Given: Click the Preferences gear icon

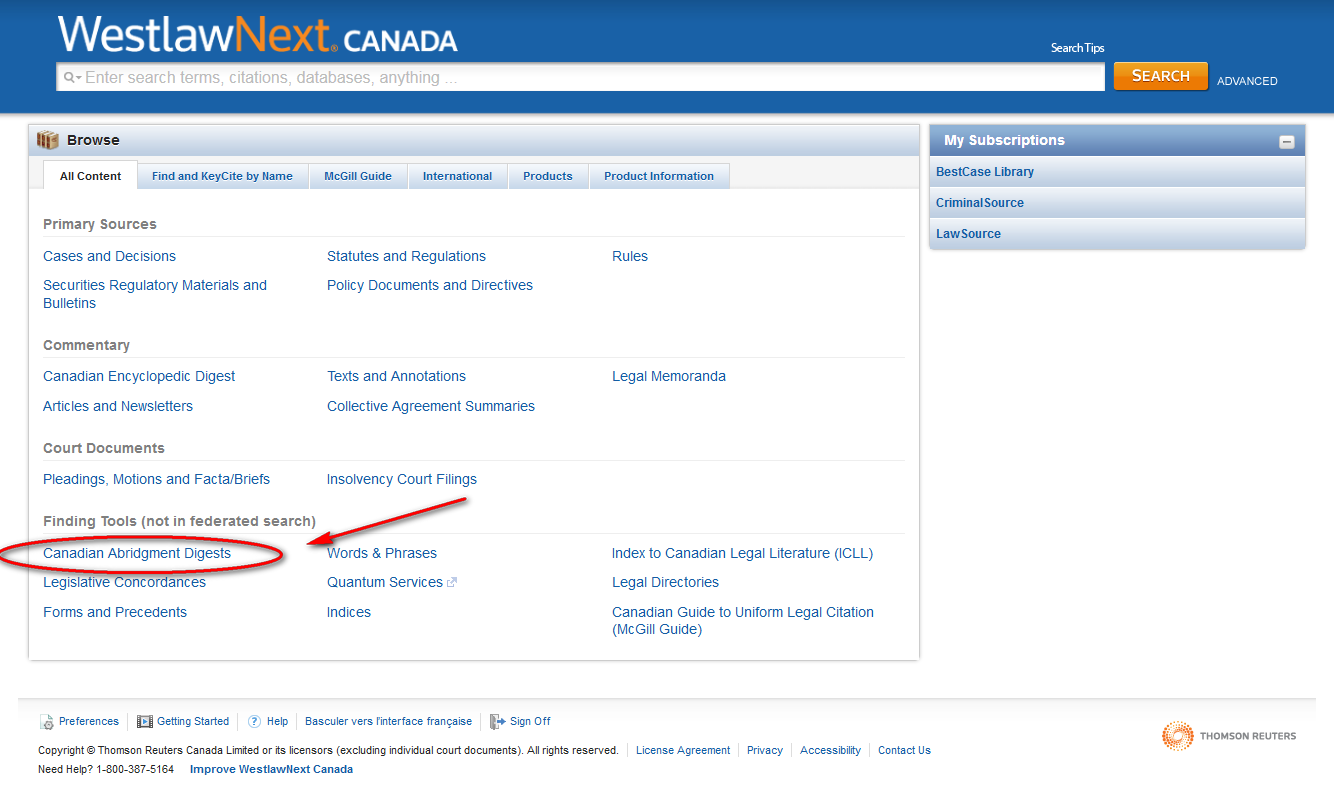Looking at the screenshot, I should [x=47, y=722].
